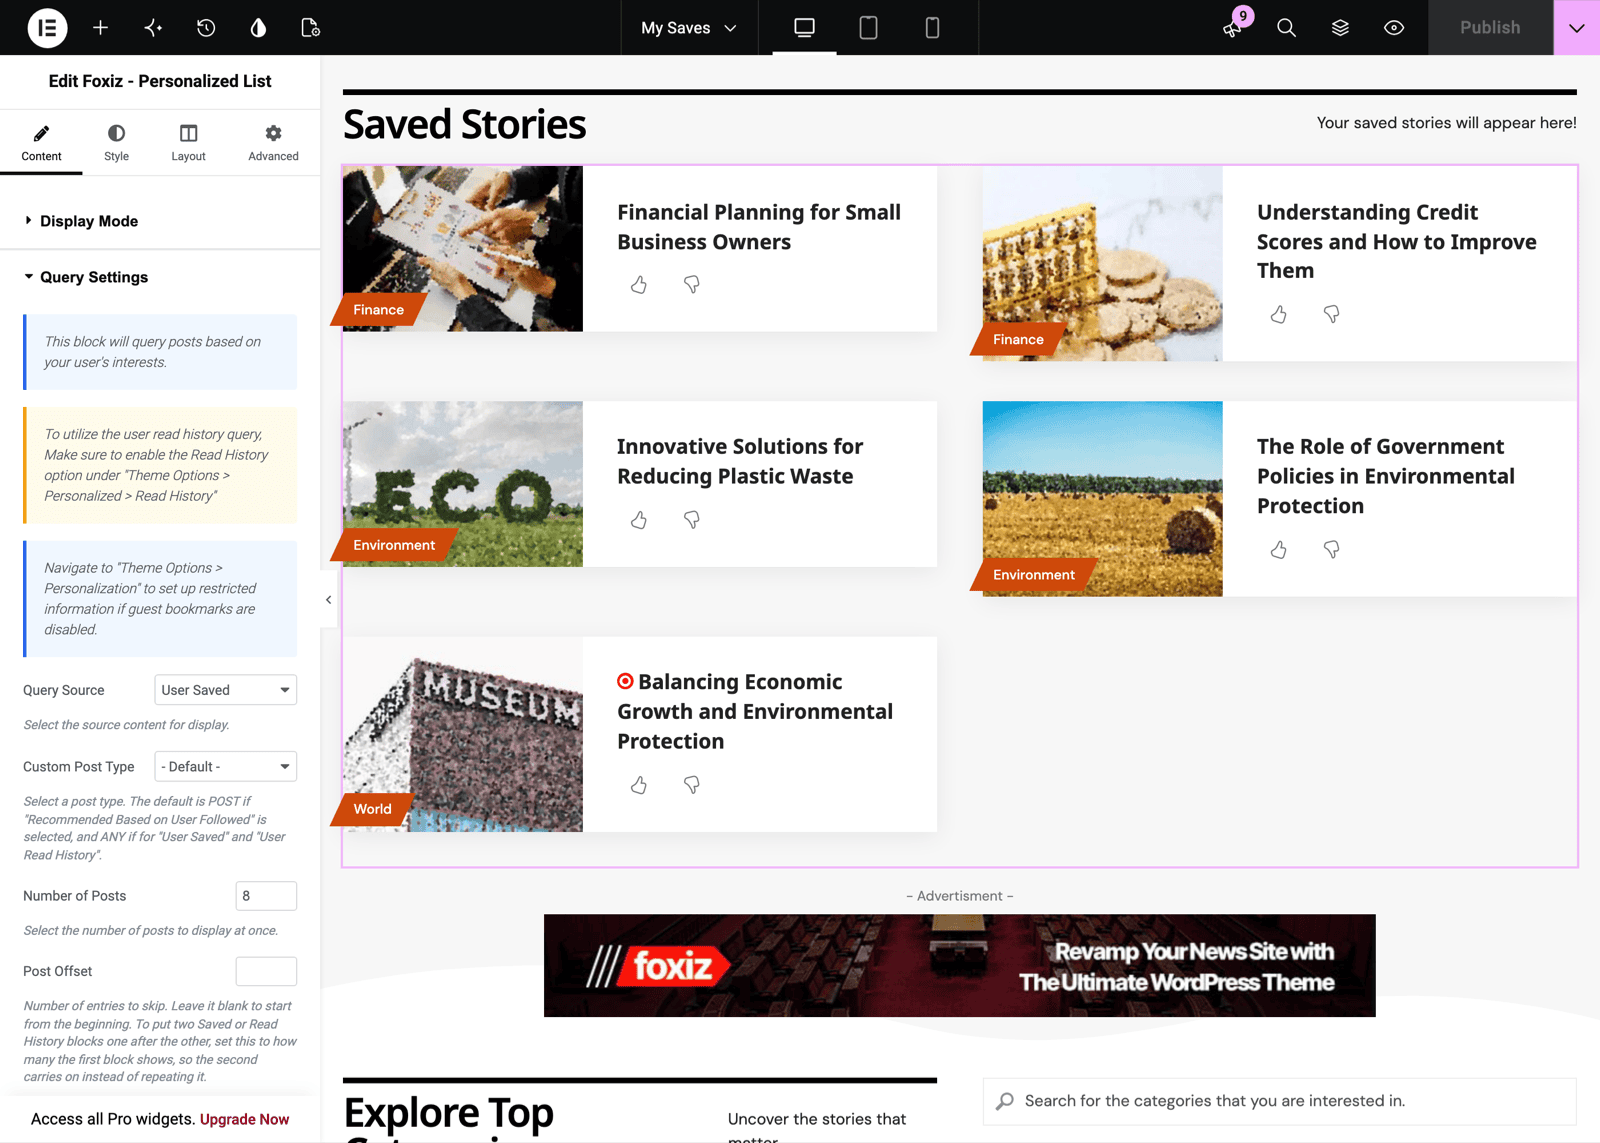Open site theme style droplet icon
1600x1143 pixels.
pos(258,28)
